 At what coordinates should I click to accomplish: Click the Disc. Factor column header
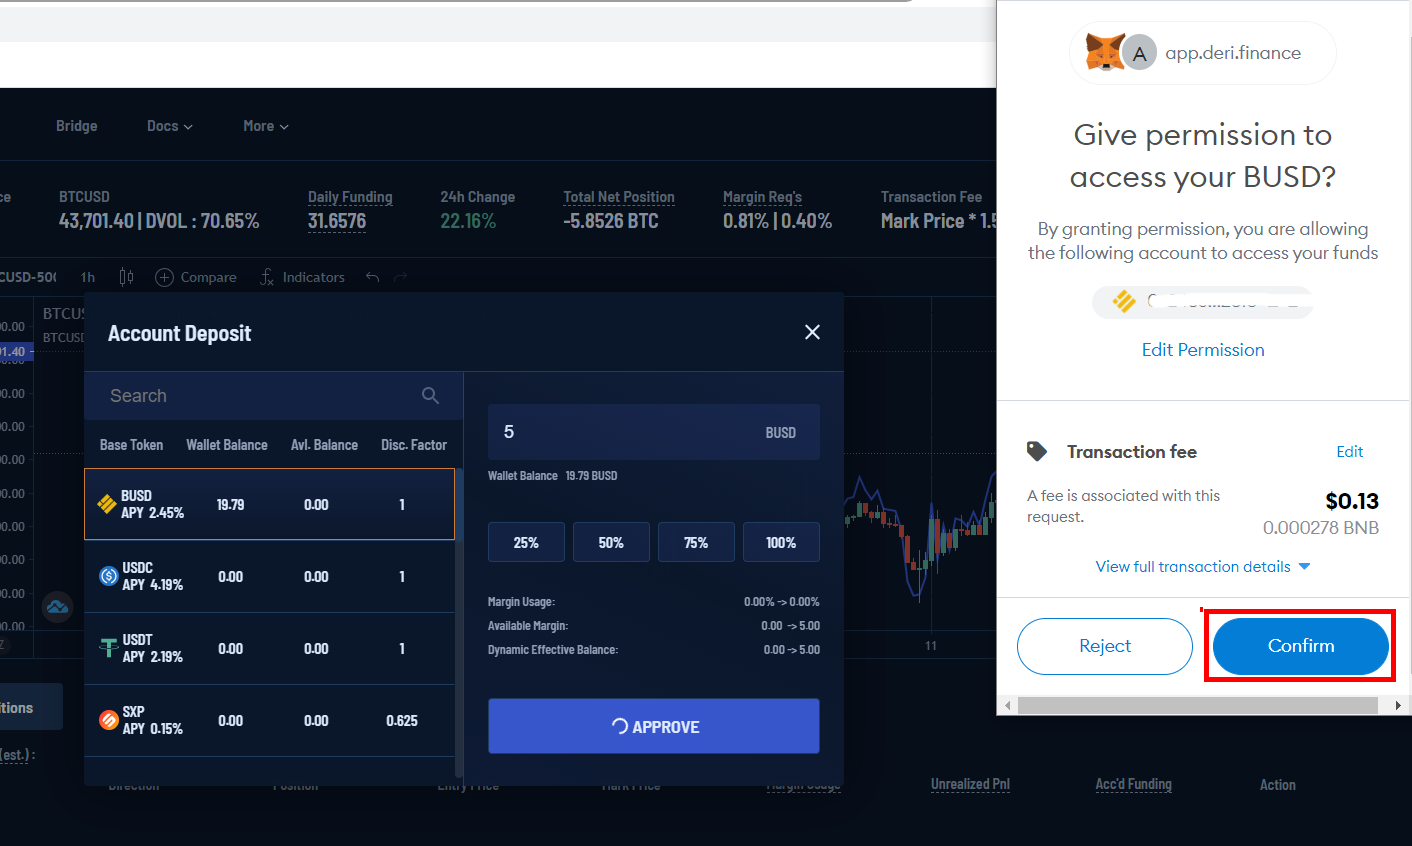(414, 445)
